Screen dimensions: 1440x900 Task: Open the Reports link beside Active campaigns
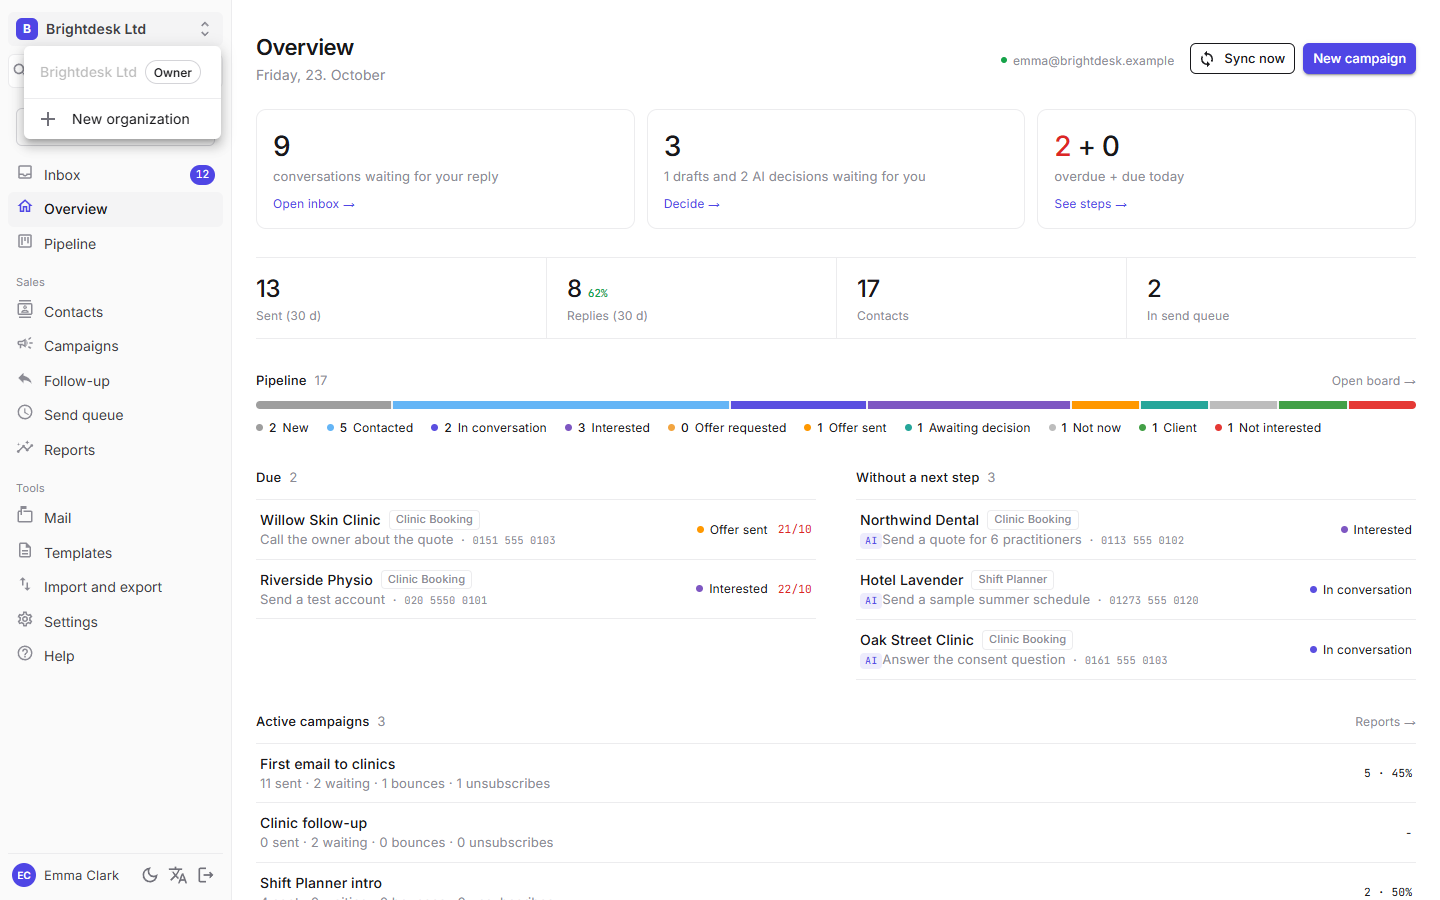pyautogui.click(x=1385, y=722)
